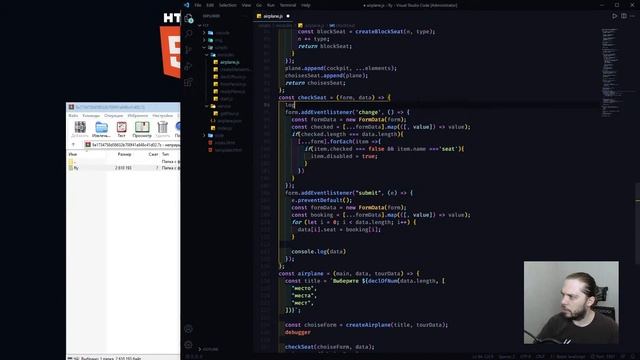Click the code minimap in the editor

click(x=616, y=73)
